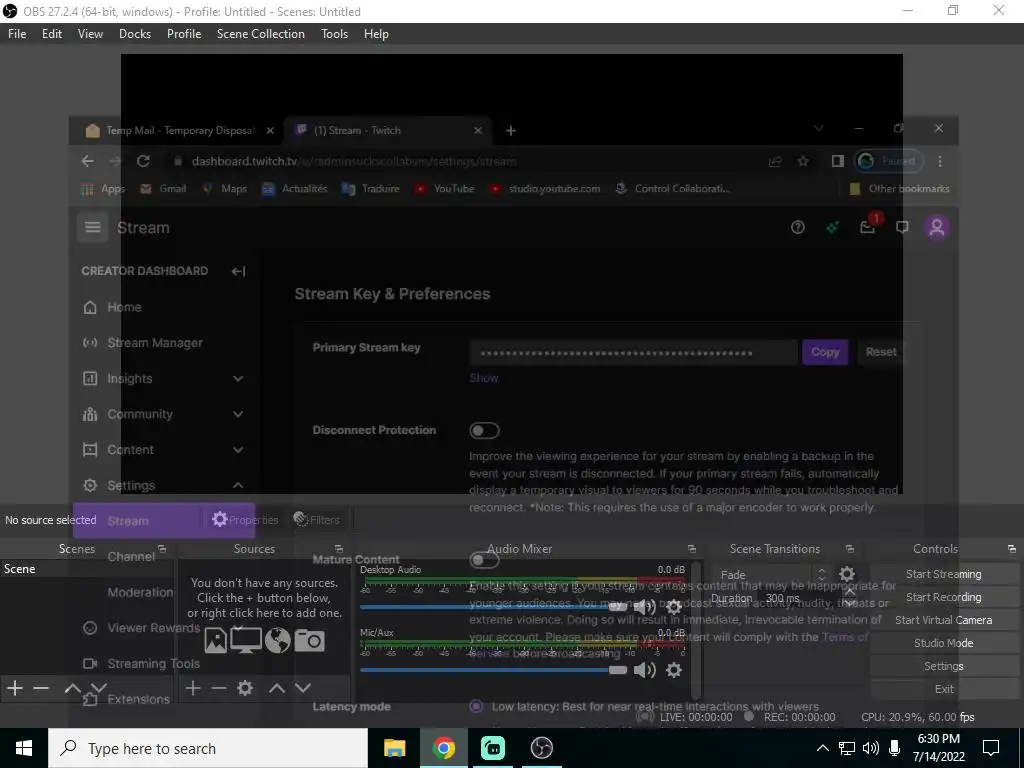The height and width of the screenshot is (768, 1024).
Task: Open Twitch user avatar menu
Action: tap(936, 227)
